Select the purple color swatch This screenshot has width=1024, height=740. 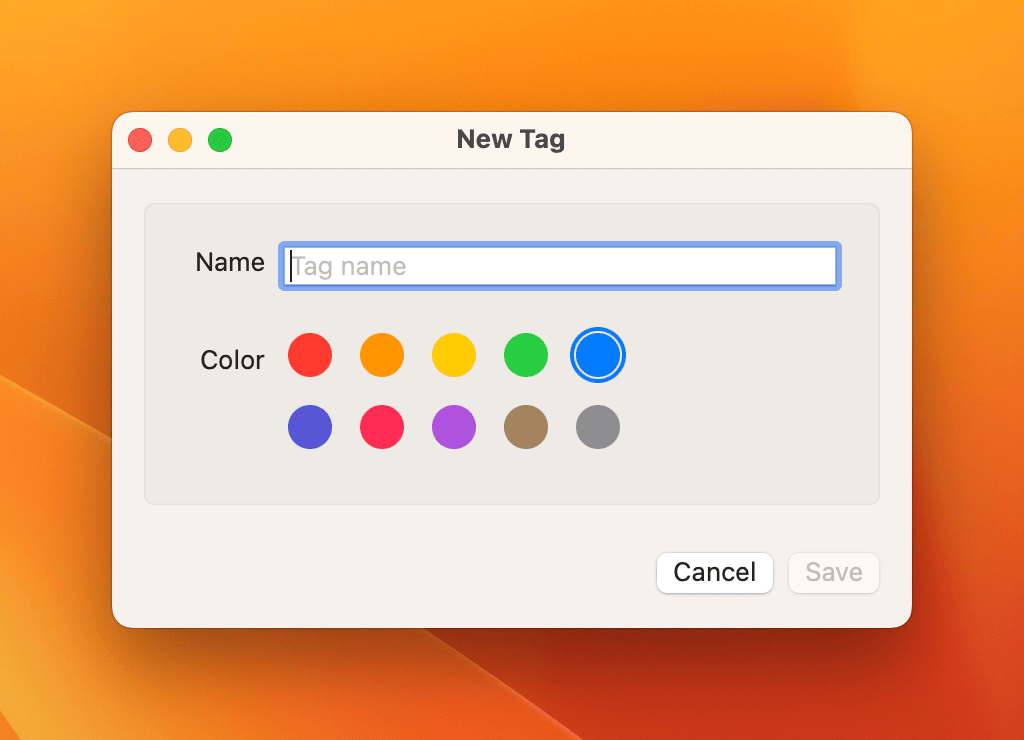454,427
